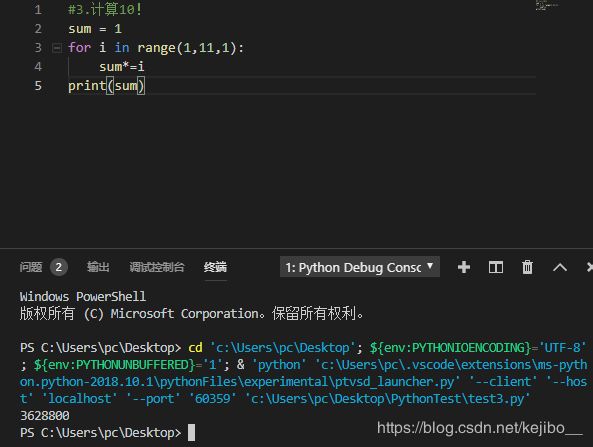Screen dimensions: 593x447
Task: Close the terminal panel
Action: point(589,267)
